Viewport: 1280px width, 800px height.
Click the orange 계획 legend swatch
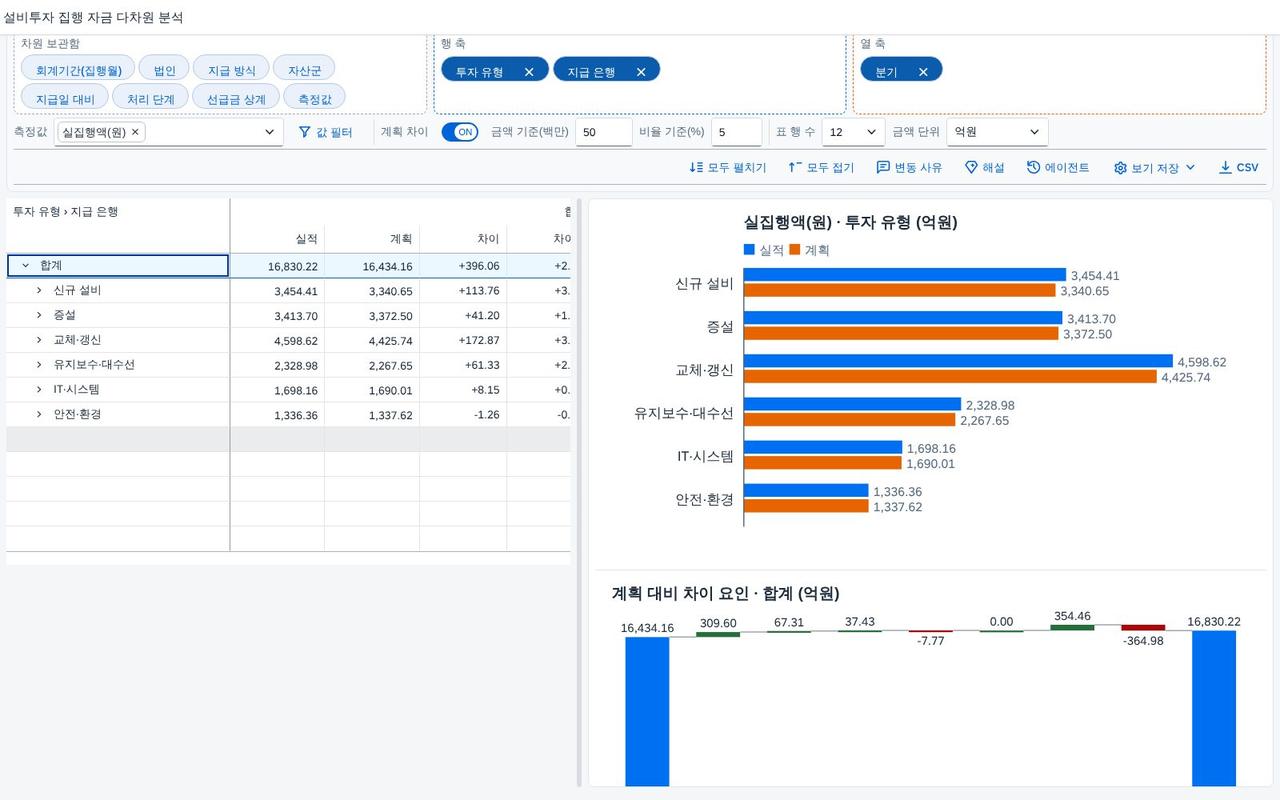coord(795,250)
